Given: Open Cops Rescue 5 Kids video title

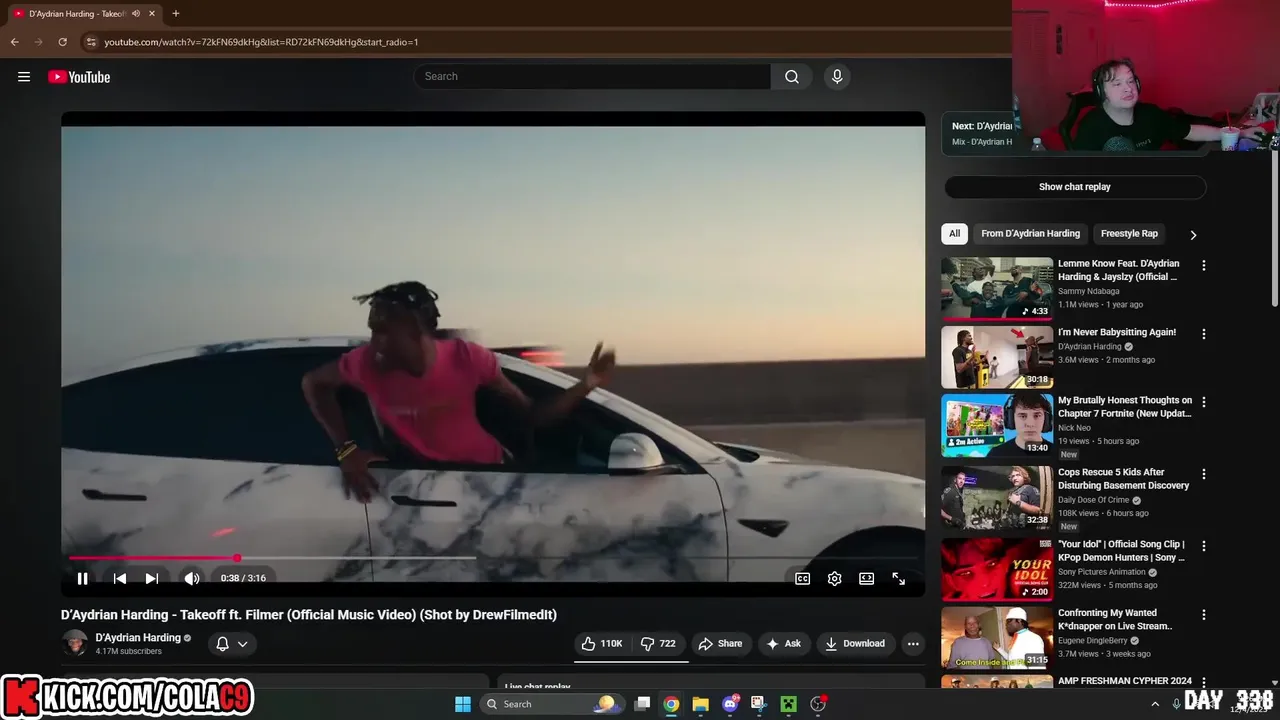Looking at the screenshot, I should click(1123, 479).
